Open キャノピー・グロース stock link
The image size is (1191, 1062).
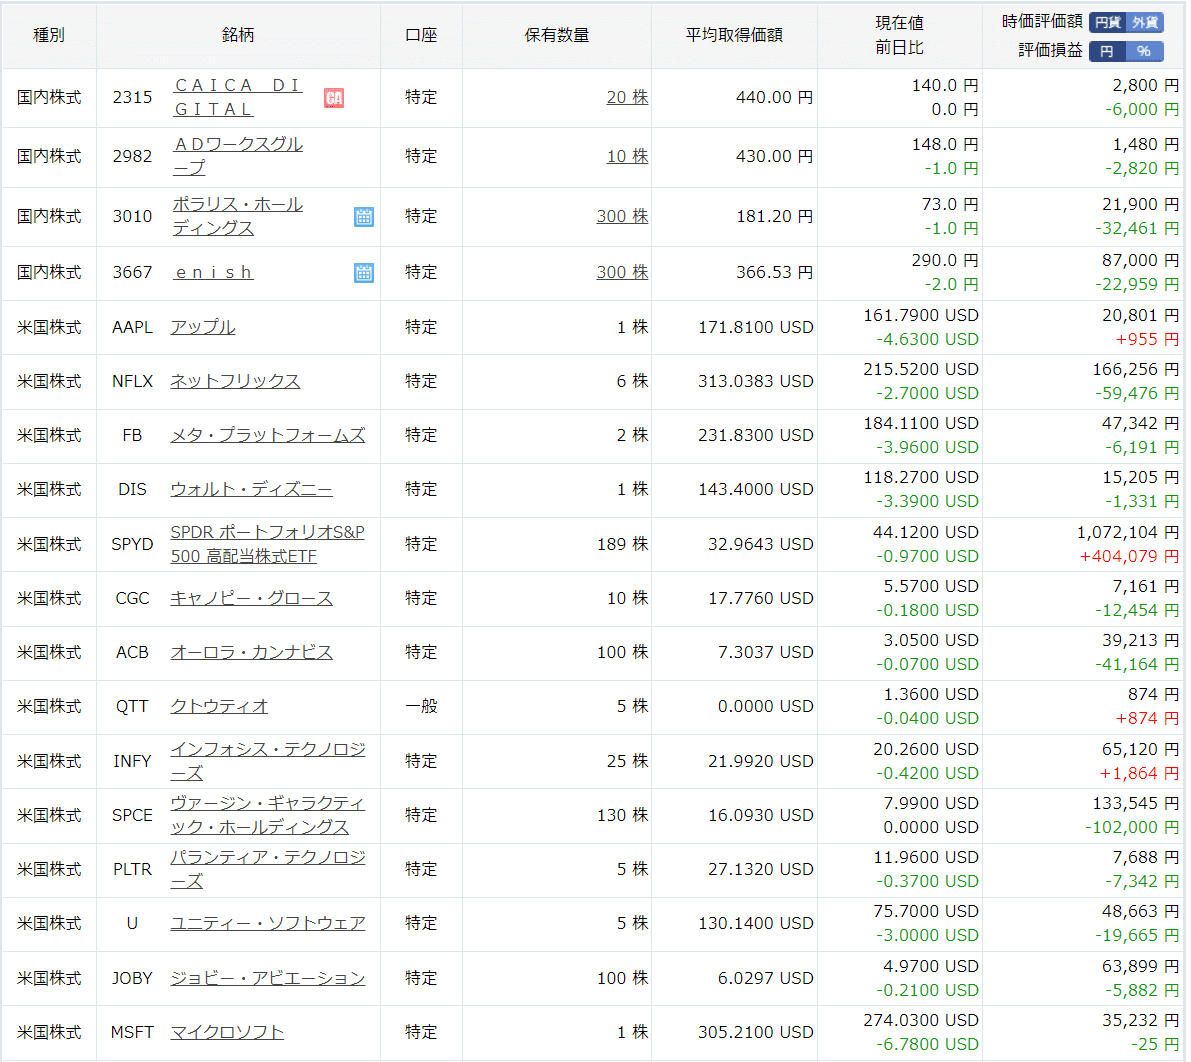click(251, 599)
